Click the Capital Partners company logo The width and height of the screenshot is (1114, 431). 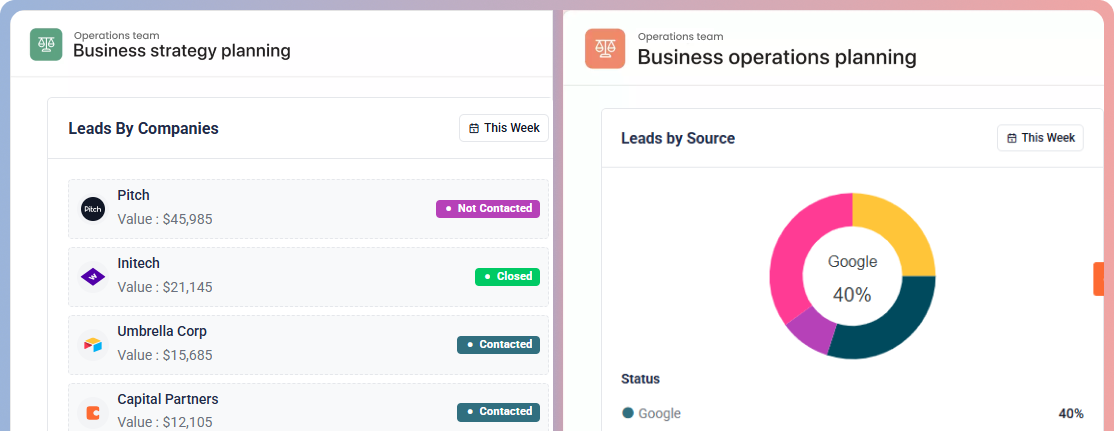tap(93, 412)
